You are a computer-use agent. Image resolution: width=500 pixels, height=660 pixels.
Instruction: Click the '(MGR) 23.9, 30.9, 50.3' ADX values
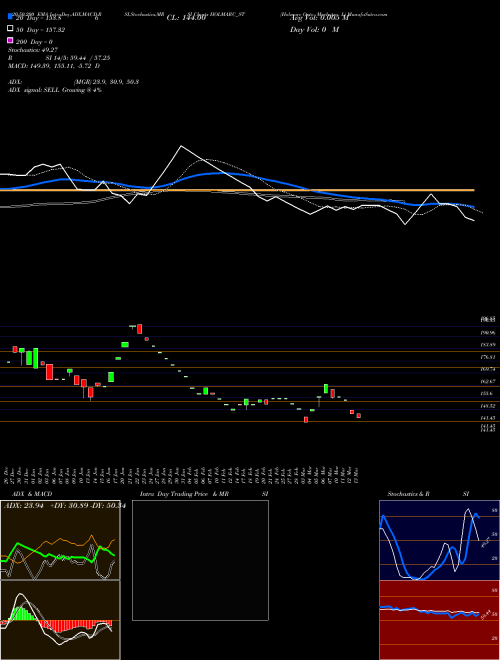coord(106,82)
